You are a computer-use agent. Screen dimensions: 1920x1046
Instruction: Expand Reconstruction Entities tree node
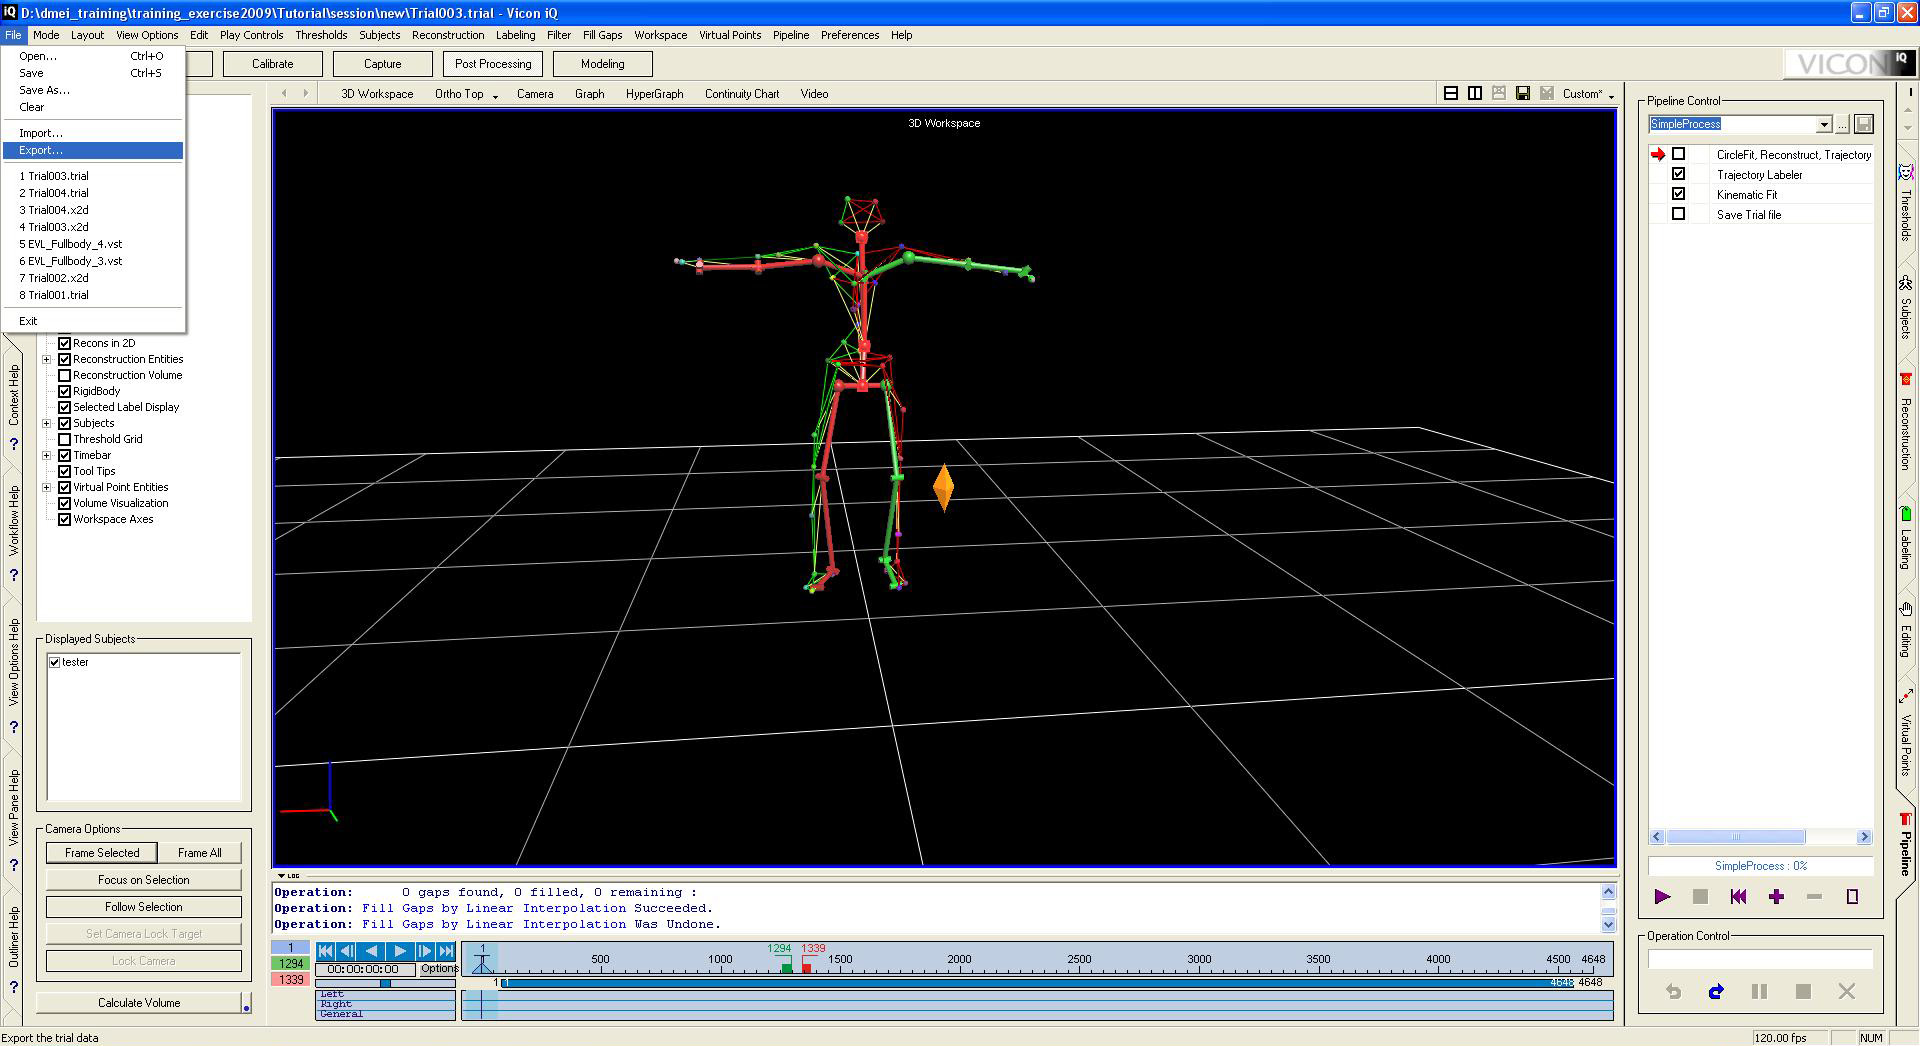[x=46, y=359]
